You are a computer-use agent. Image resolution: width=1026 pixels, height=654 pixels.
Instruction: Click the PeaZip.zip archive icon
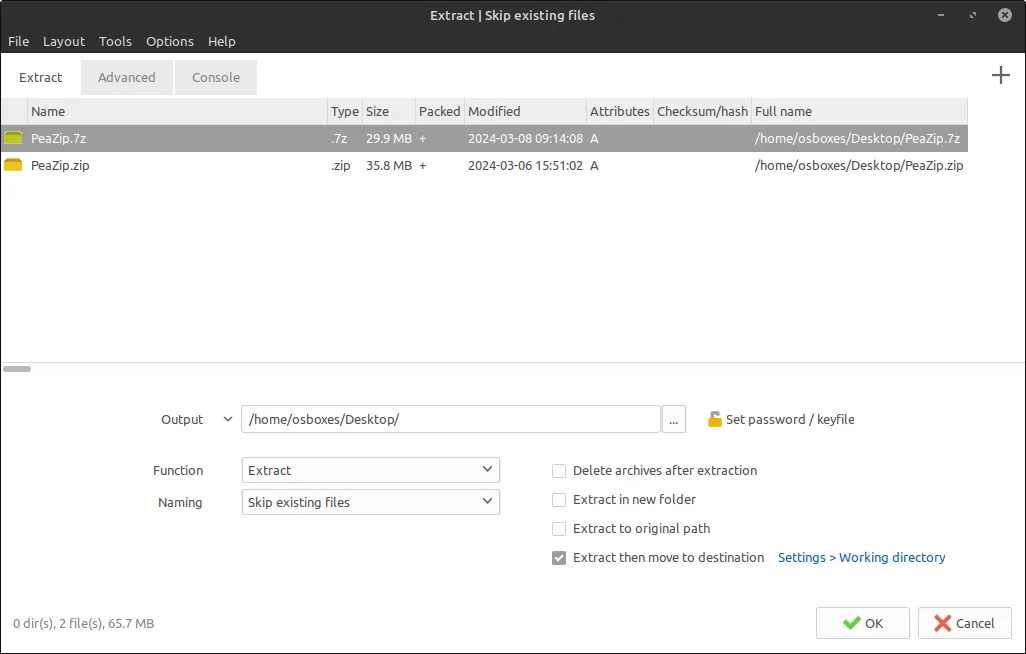pos(13,165)
